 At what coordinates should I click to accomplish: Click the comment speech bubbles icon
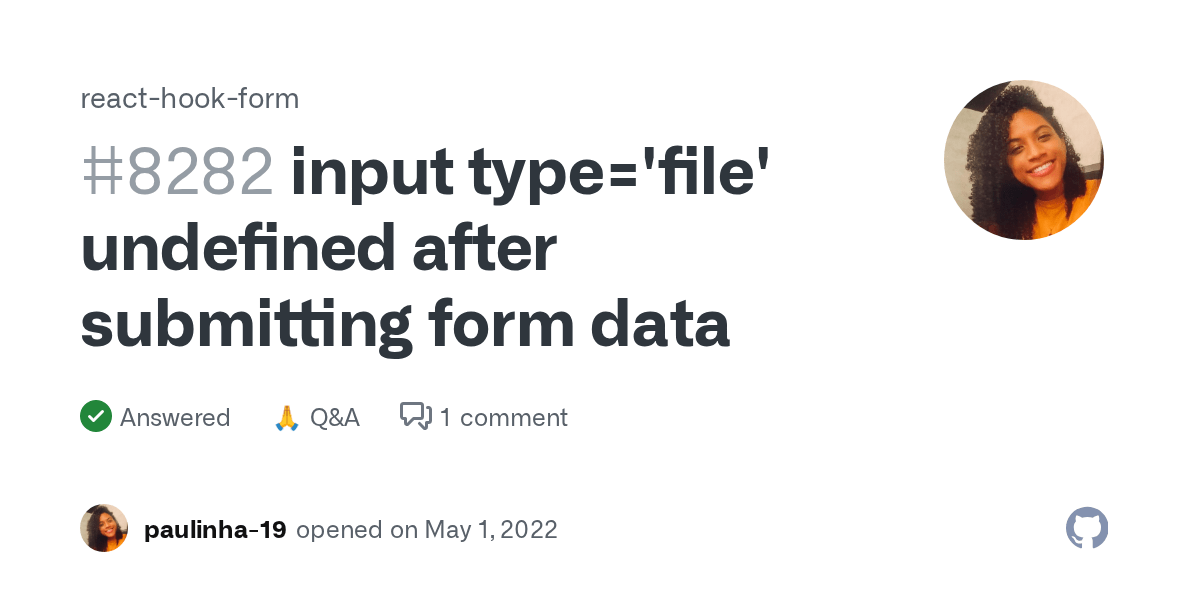[x=416, y=416]
